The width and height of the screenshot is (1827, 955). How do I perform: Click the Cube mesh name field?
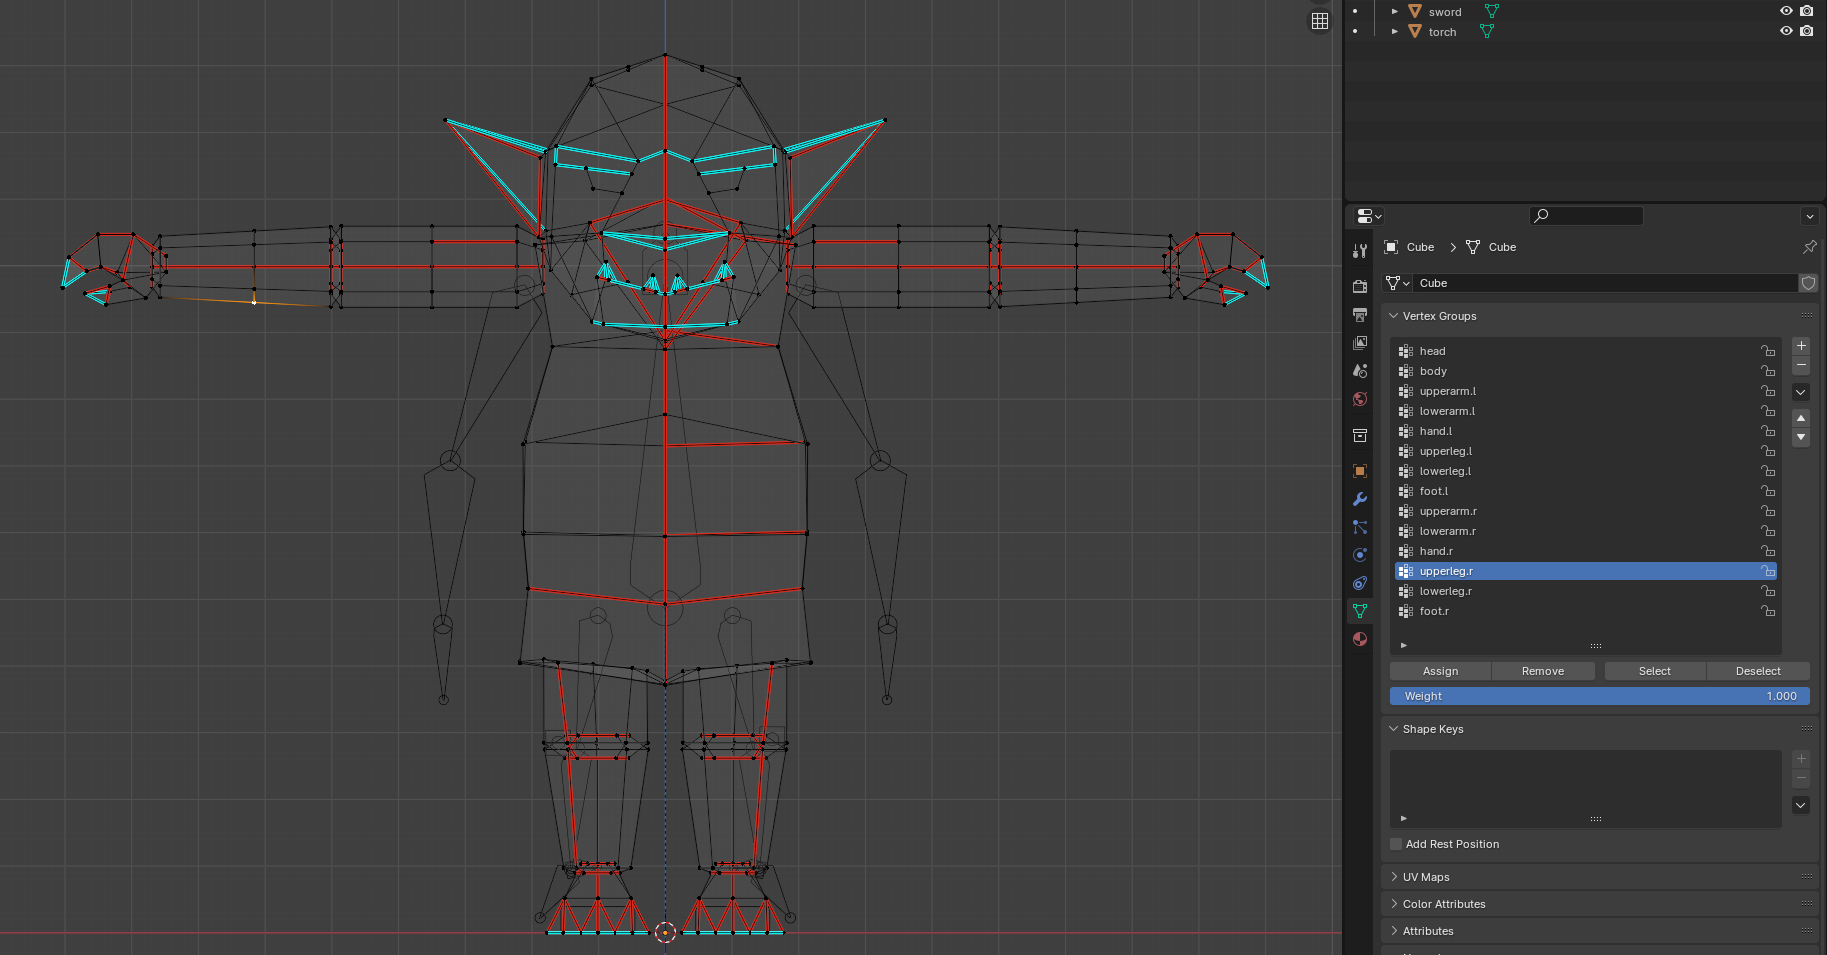[x=1605, y=283]
